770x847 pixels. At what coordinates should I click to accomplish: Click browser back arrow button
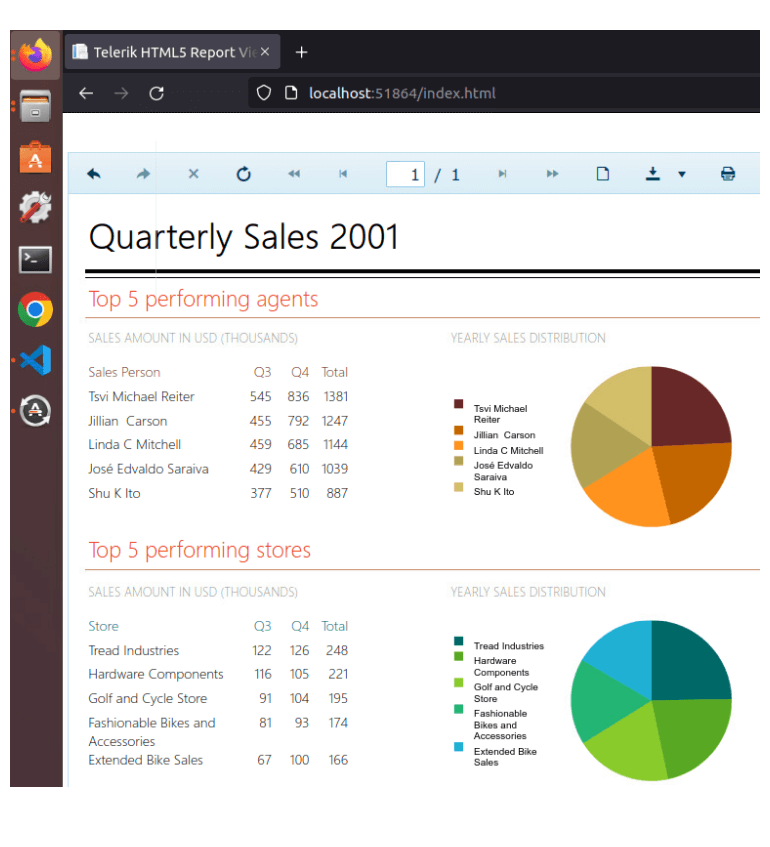86,93
